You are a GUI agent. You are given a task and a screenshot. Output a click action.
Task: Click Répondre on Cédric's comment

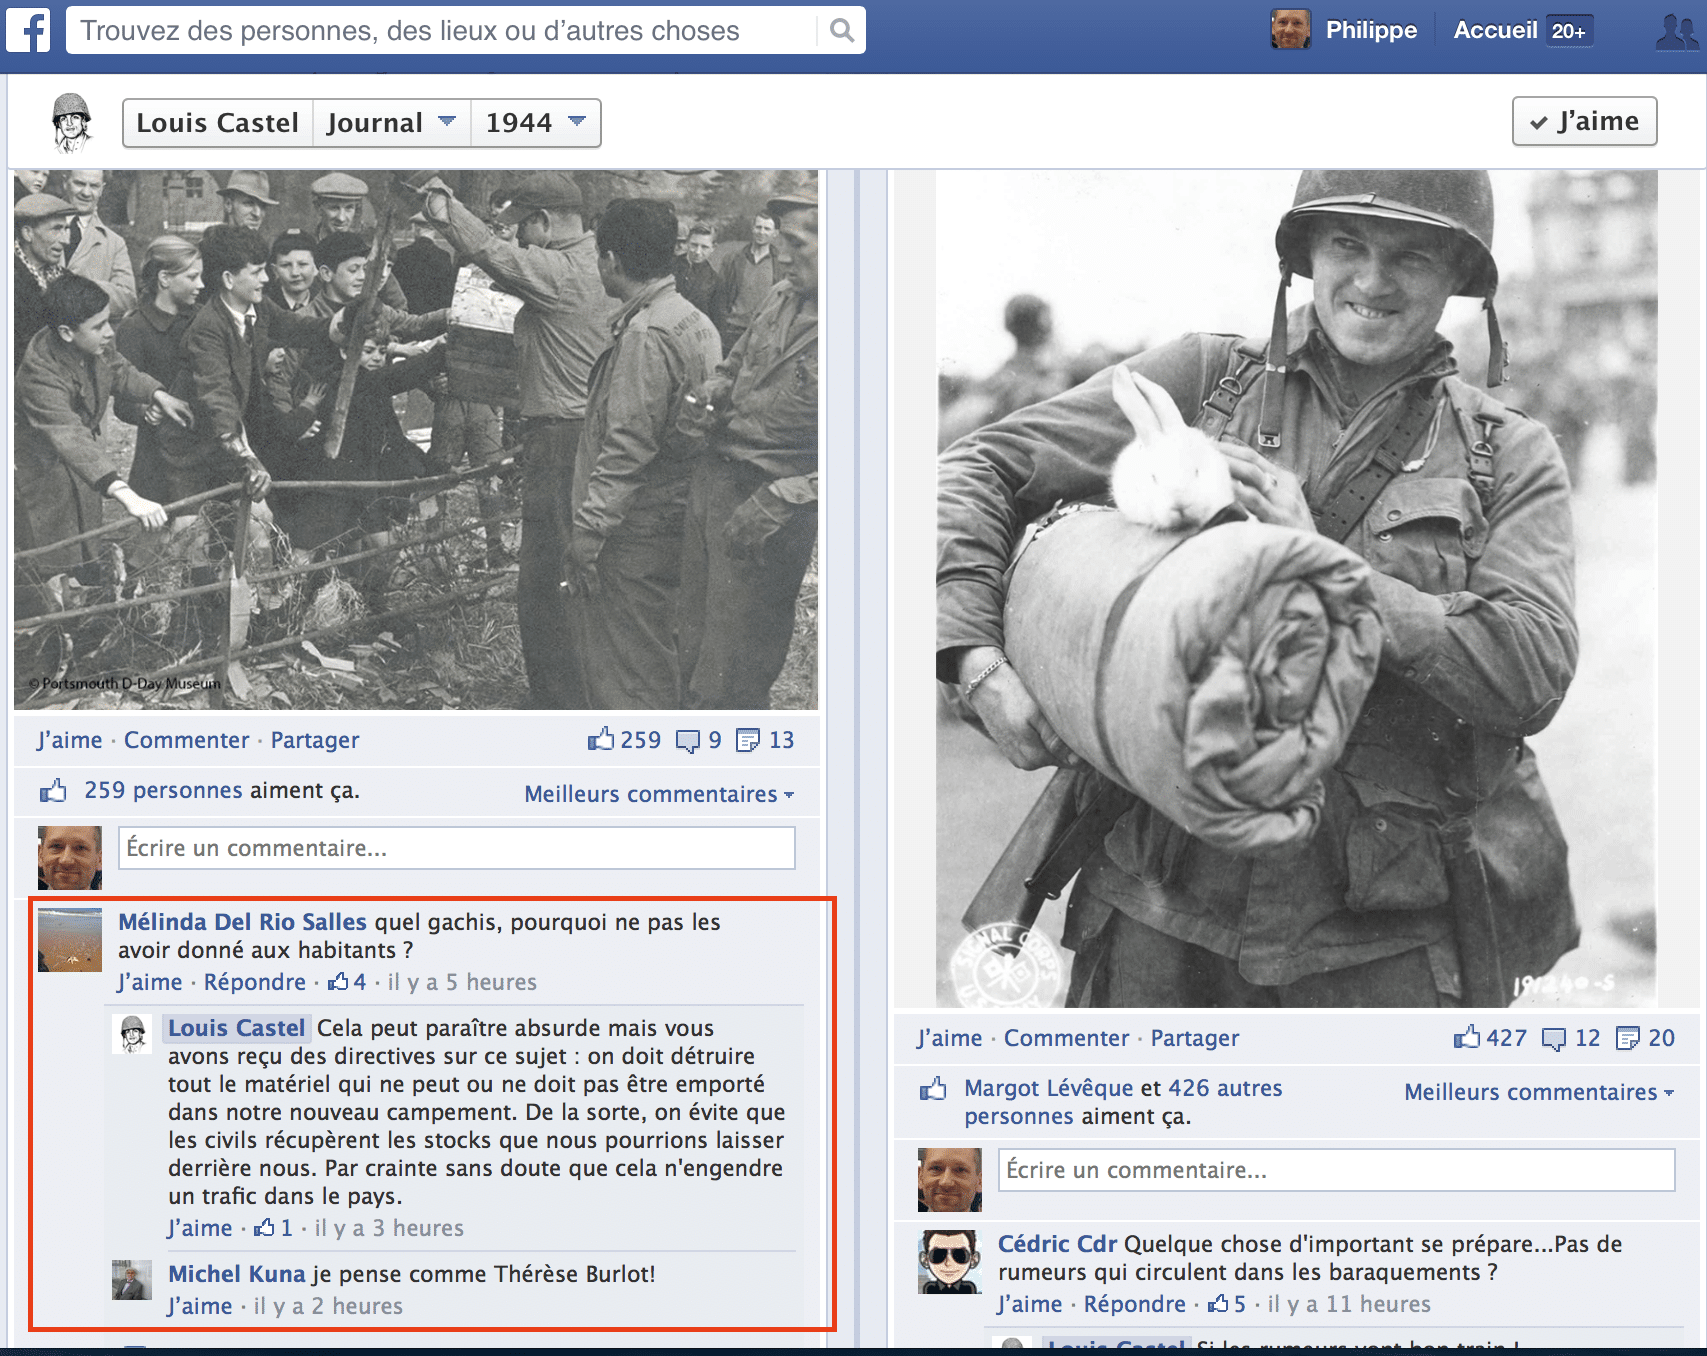[x=1135, y=1304]
